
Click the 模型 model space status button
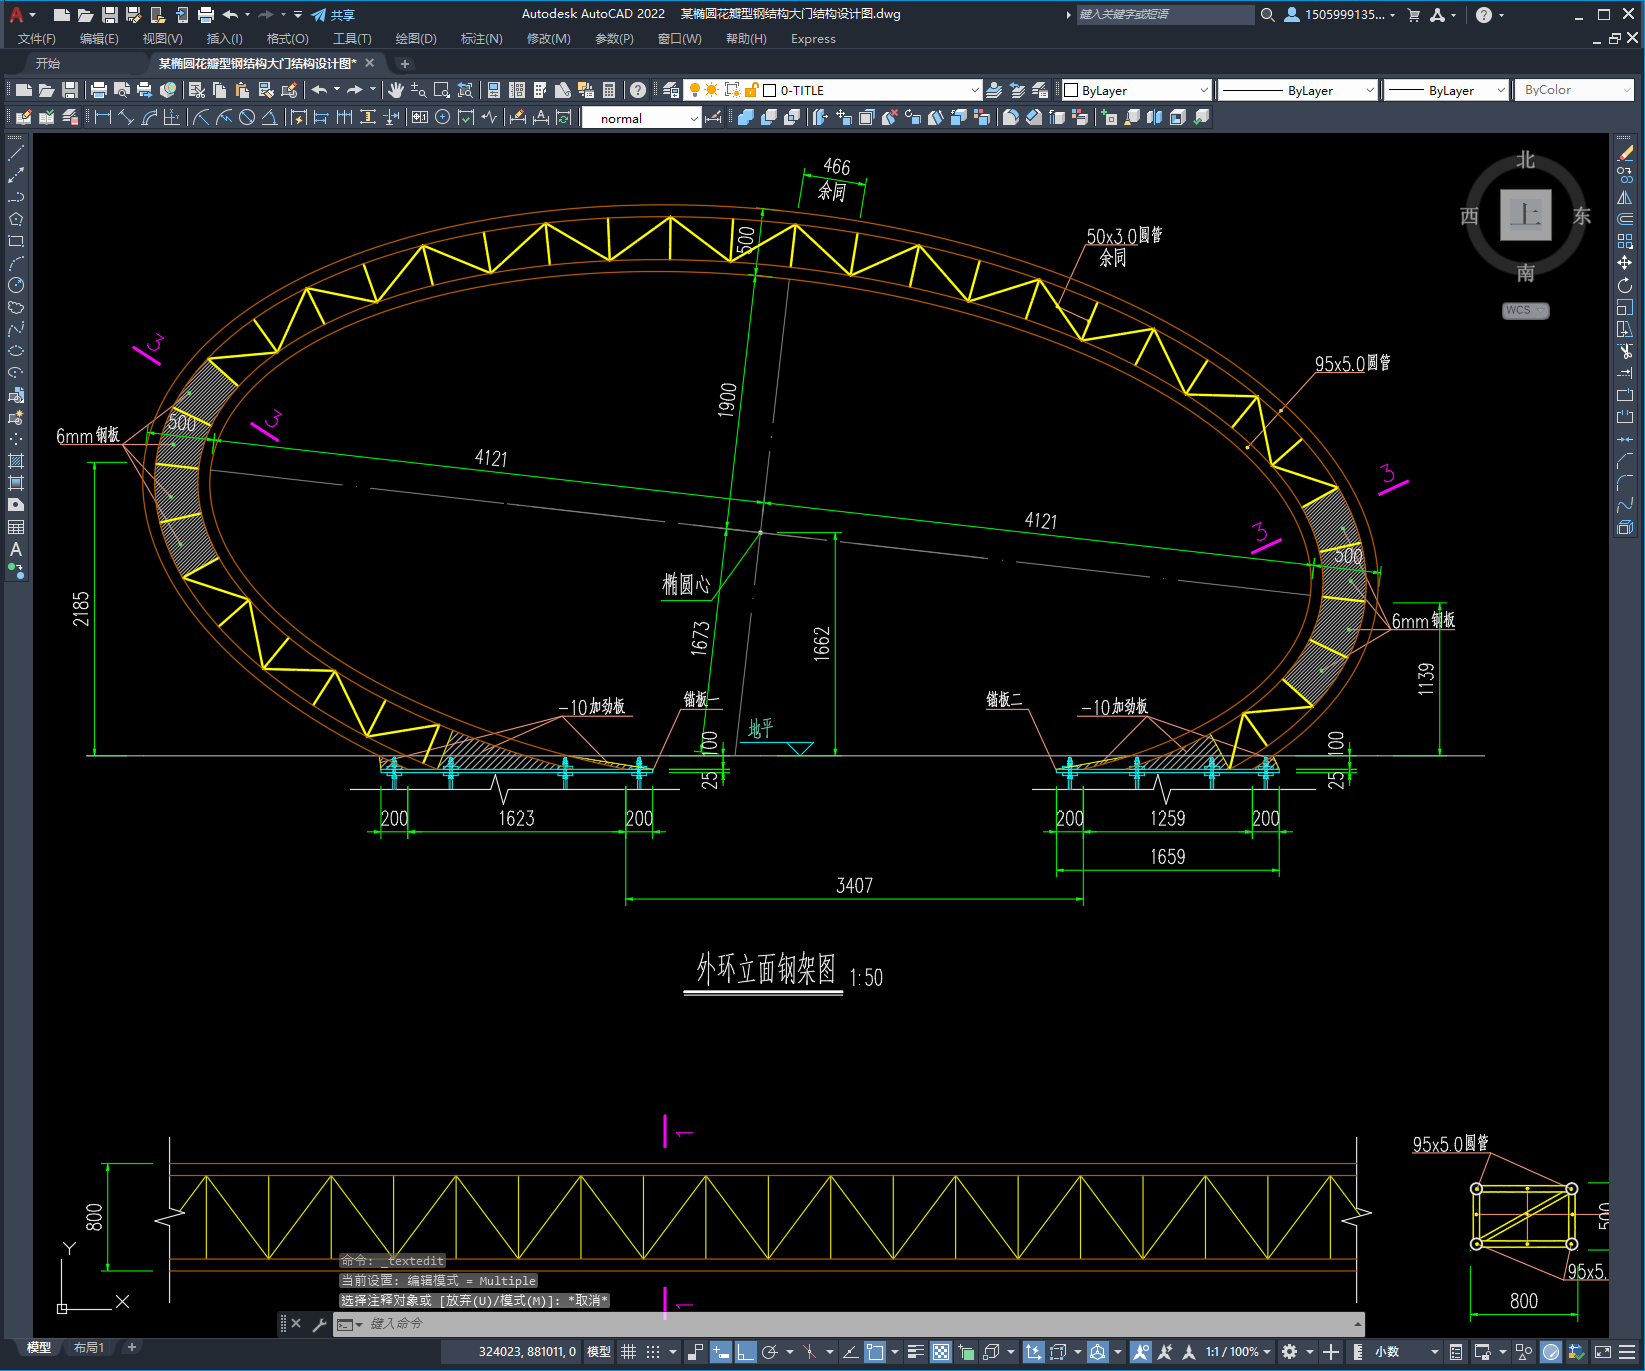click(599, 1352)
